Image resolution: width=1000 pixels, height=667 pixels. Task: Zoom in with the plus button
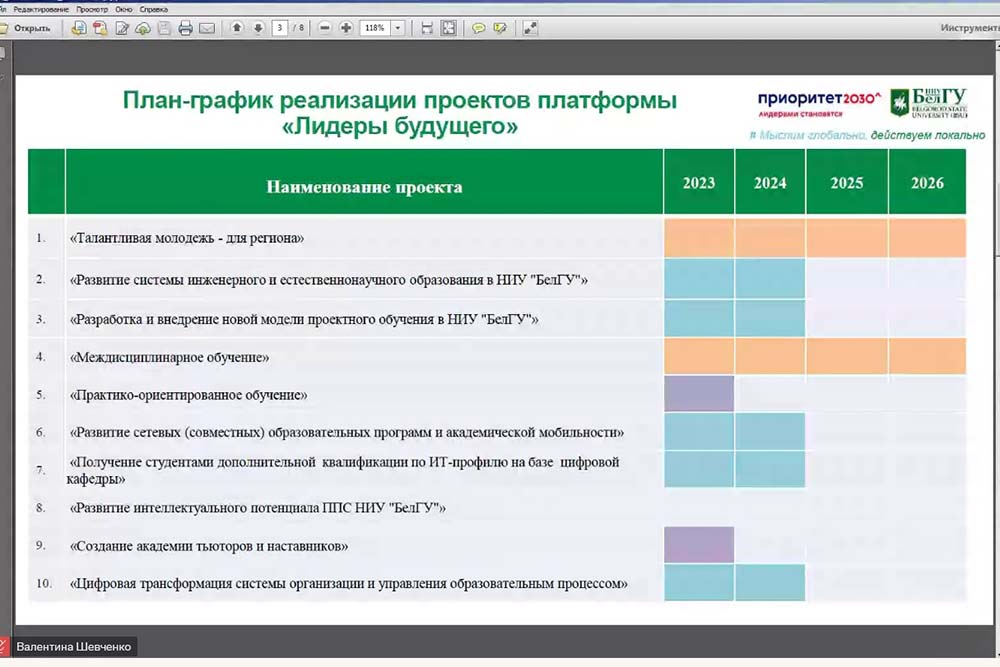click(x=346, y=28)
